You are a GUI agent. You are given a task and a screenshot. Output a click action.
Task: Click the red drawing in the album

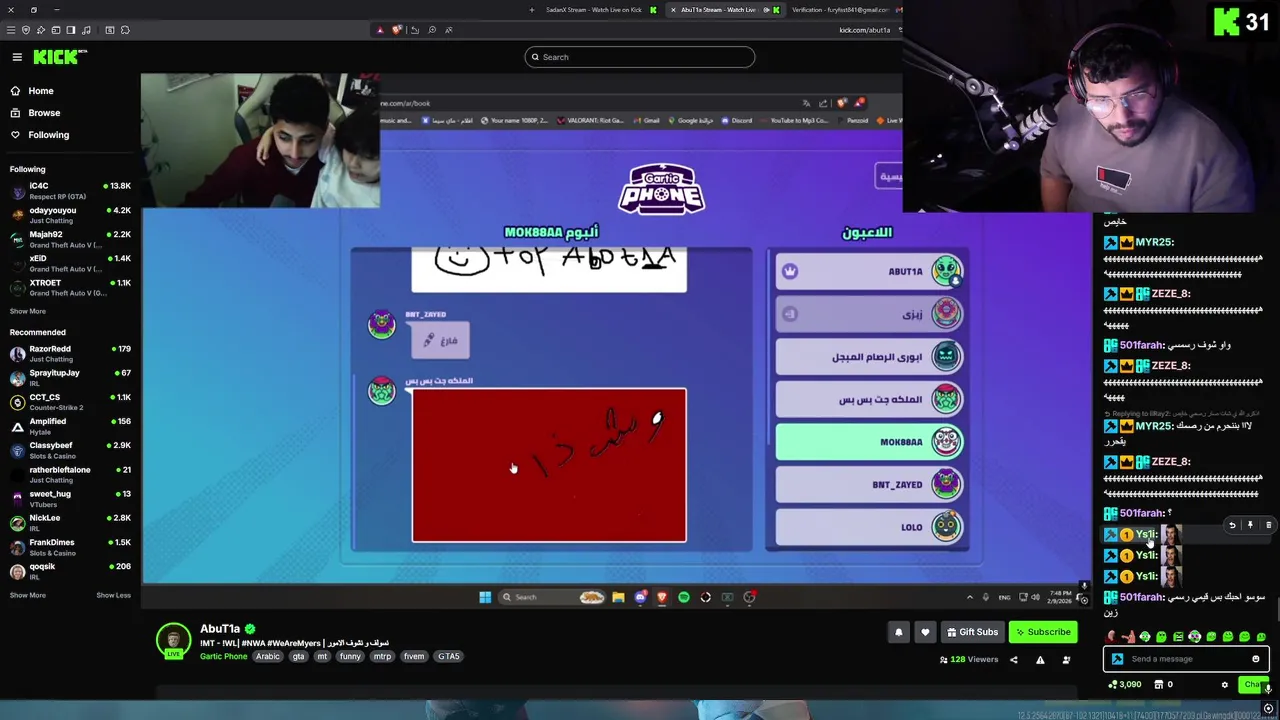click(x=549, y=465)
